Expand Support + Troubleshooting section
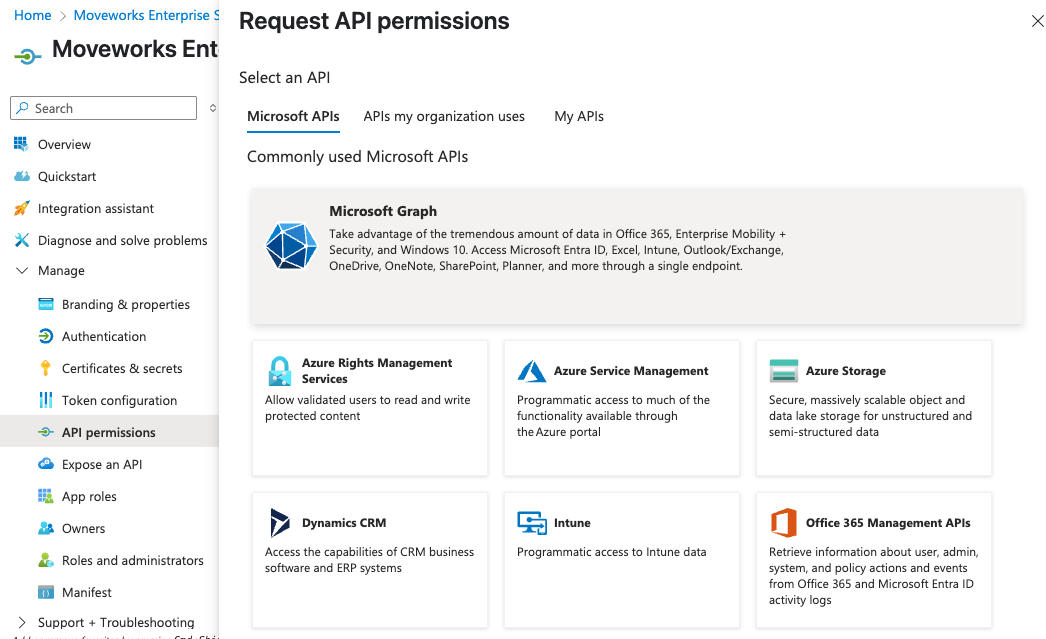 tap(22, 622)
